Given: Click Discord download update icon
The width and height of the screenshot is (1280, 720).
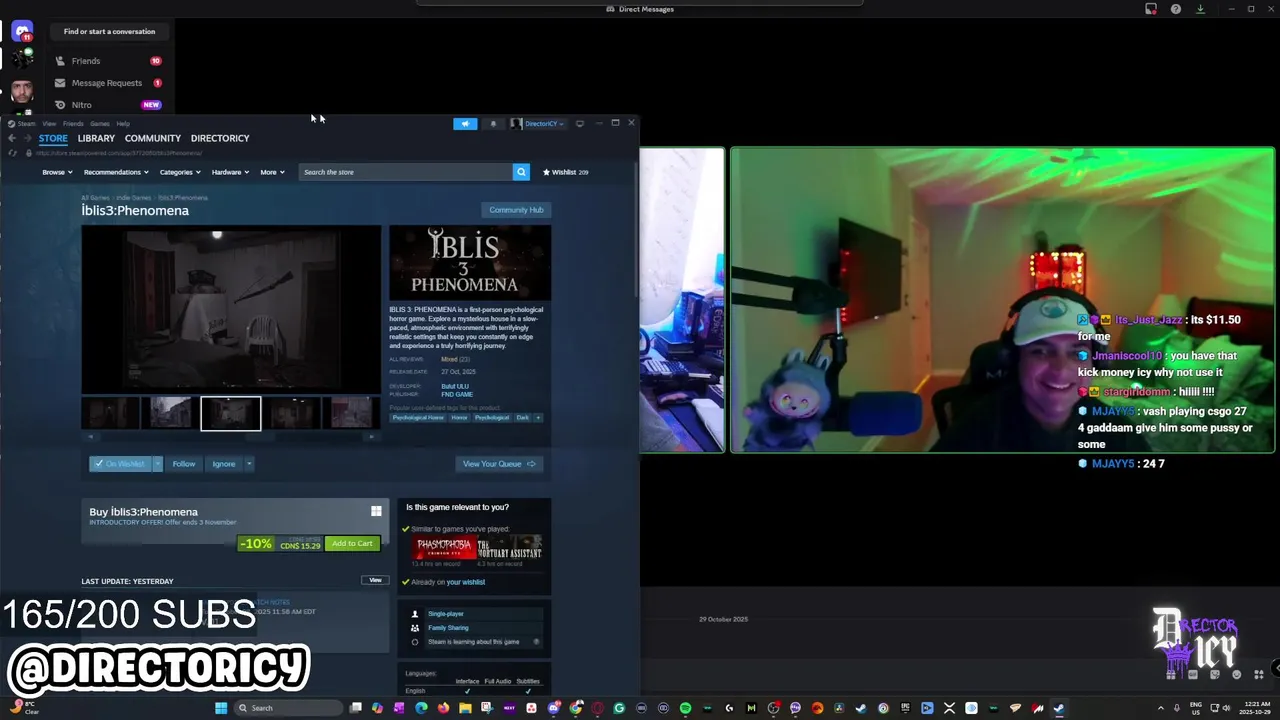Looking at the screenshot, I should (x=1200, y=9).
